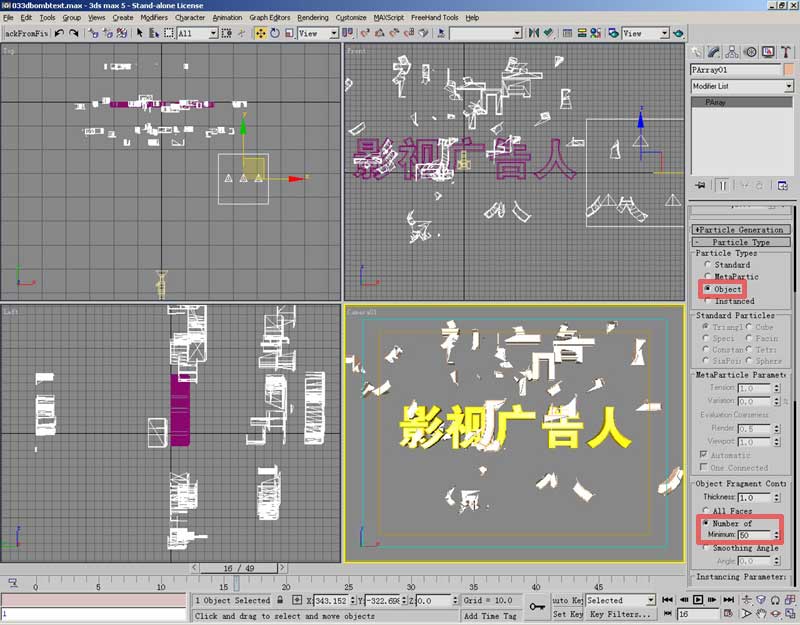
Task: Open the Utilities hammer panel tab
Action: (785, 51)
